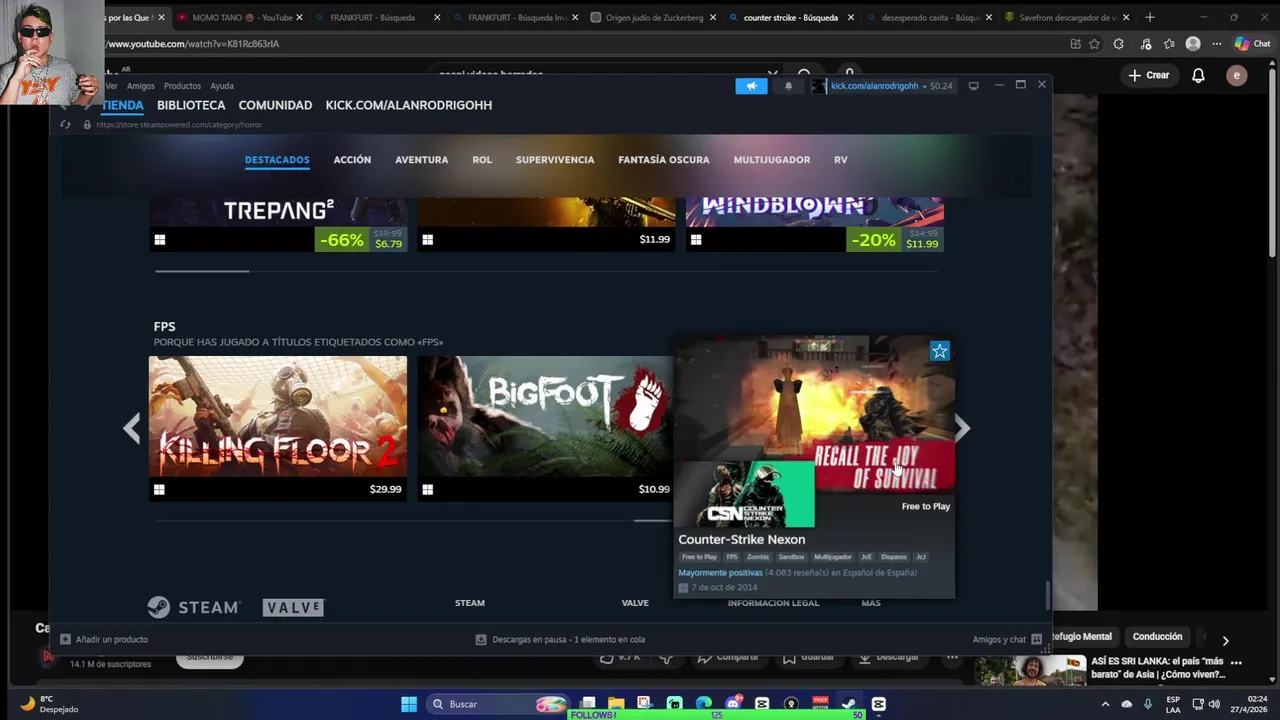Viewport: 1280px width, 720px height.
Task: Click the Valve logo in footer
Action: coord(294,607)
